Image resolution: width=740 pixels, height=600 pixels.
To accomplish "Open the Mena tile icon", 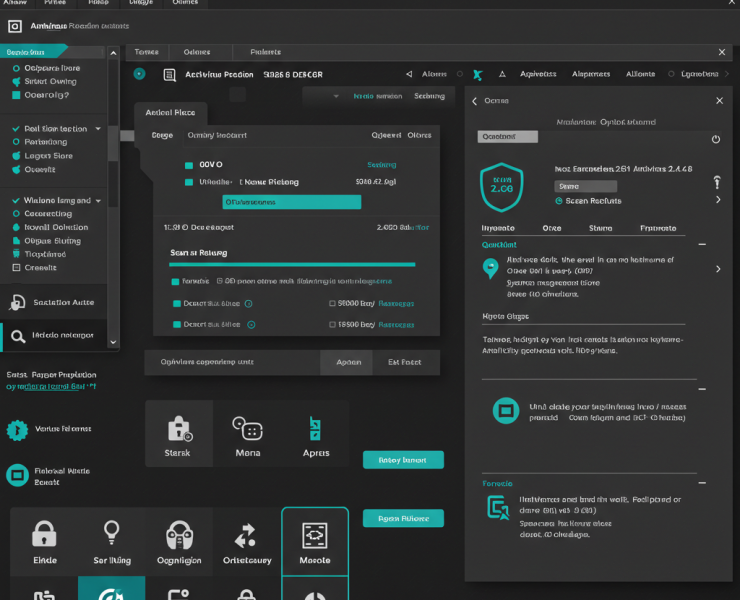I will point(247,428).
